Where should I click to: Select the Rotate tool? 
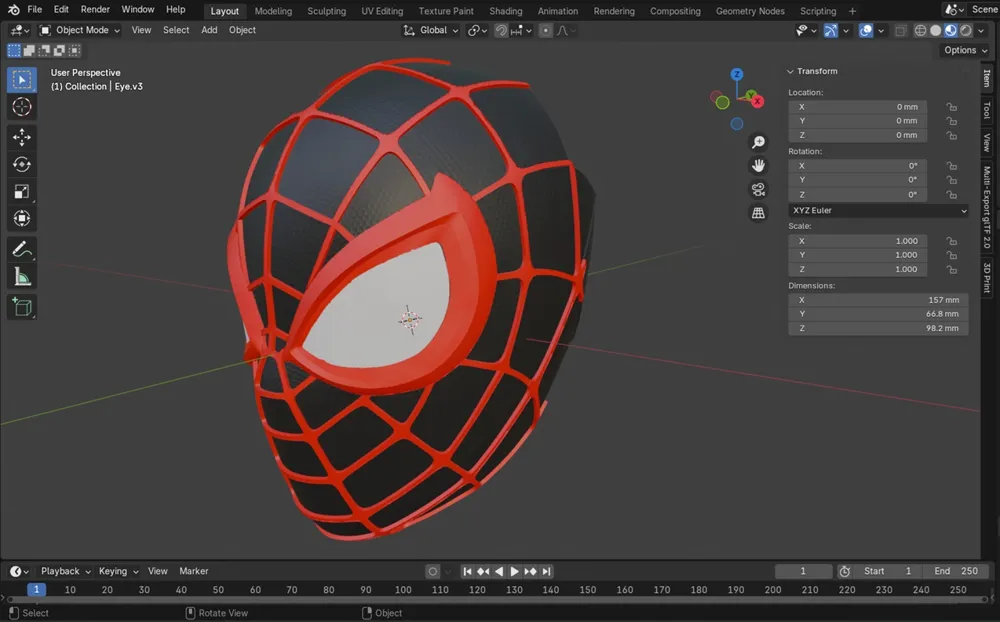coord(22,165)
